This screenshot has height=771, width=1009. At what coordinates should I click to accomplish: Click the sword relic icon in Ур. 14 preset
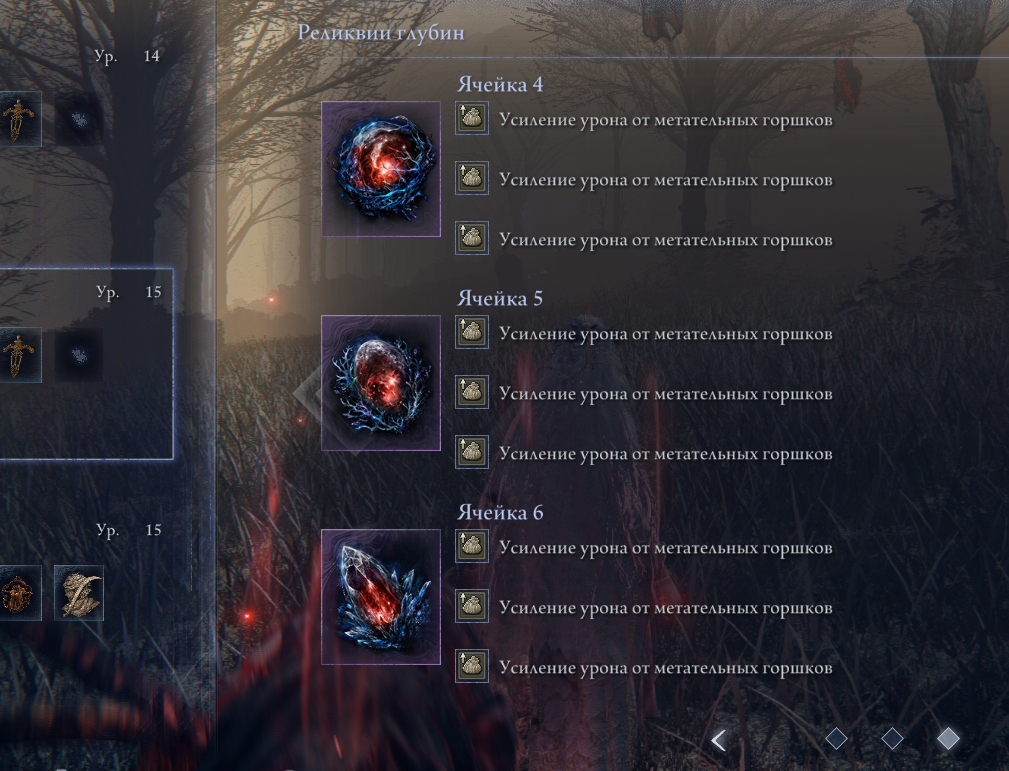pos(19,119)
